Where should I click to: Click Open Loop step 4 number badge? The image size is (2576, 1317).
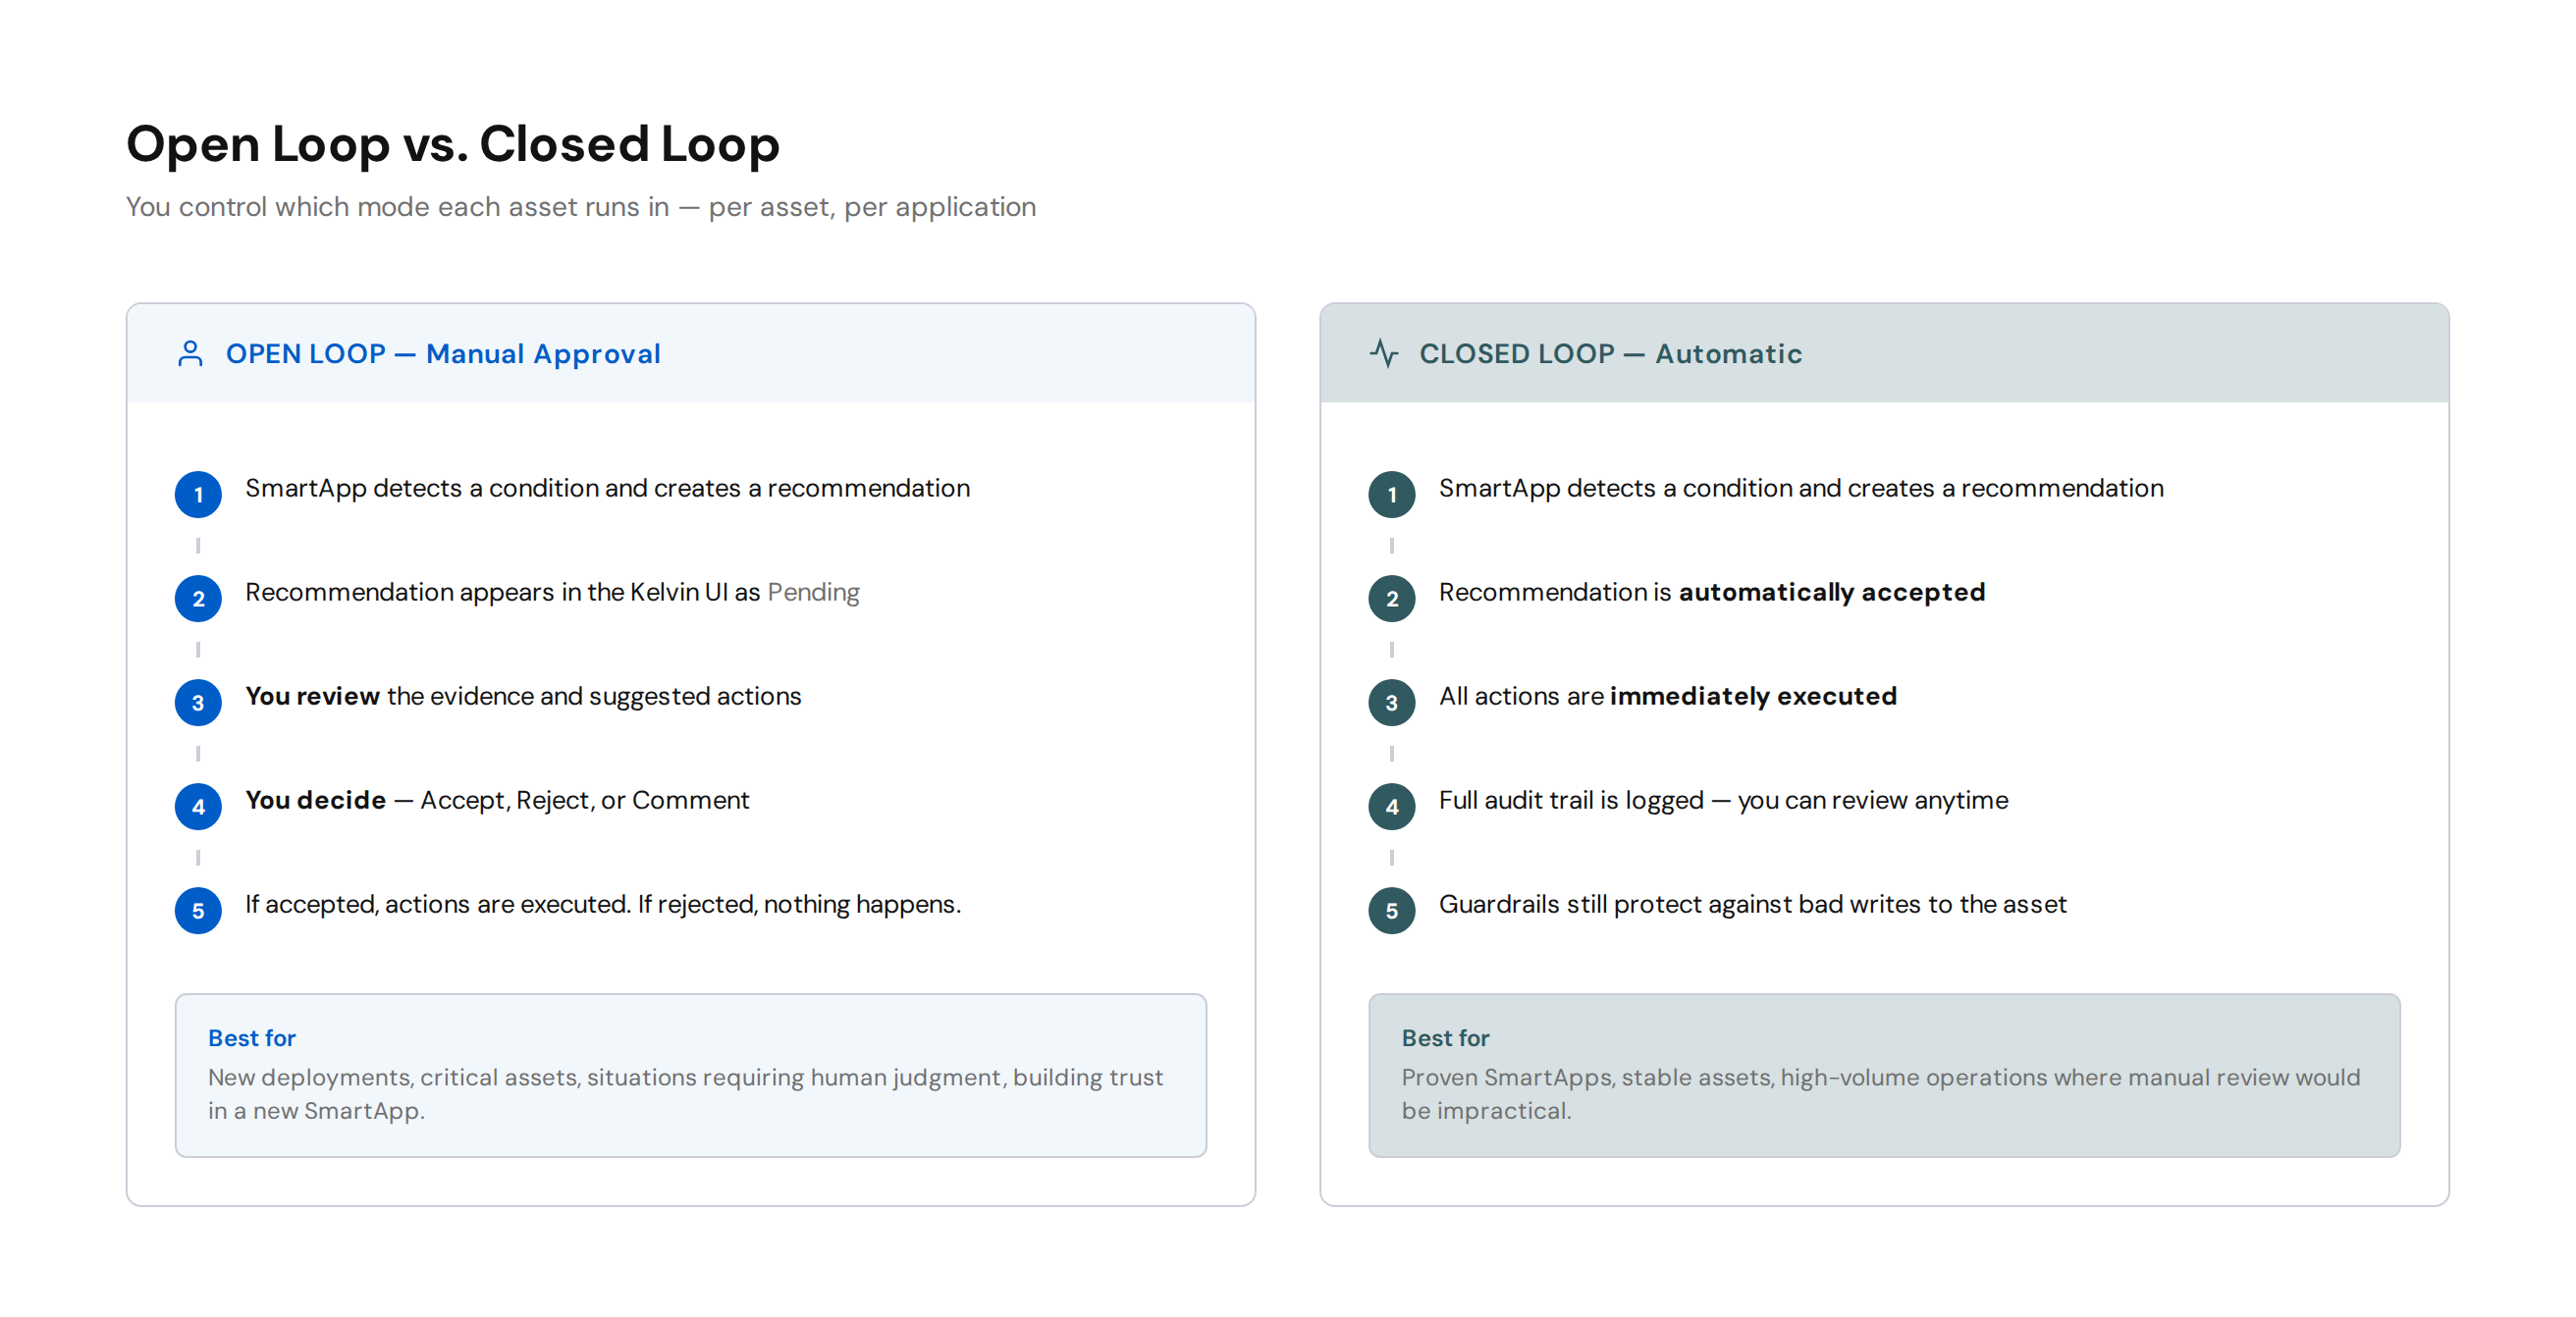click(198, 807)
